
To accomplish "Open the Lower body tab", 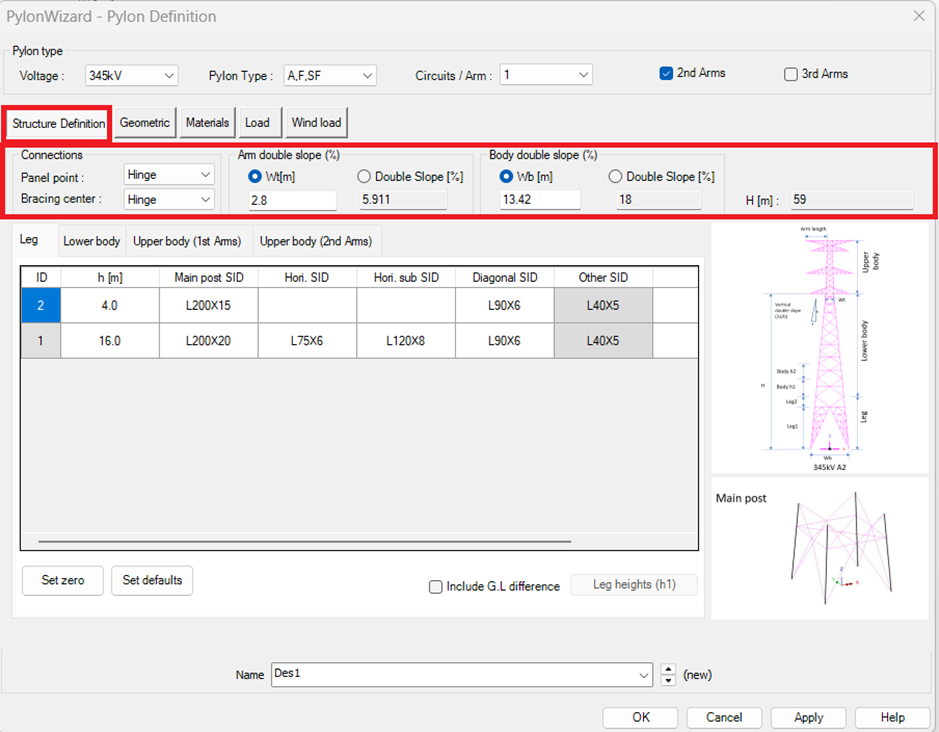I will tap(91, 241).
